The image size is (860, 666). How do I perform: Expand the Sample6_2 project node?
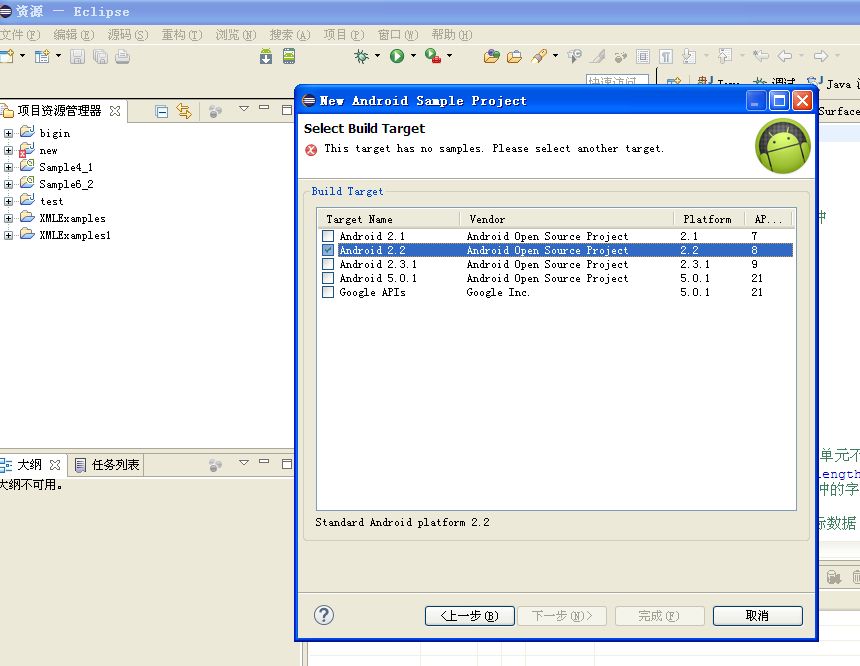pyautogui.click(x=8, y=184)
